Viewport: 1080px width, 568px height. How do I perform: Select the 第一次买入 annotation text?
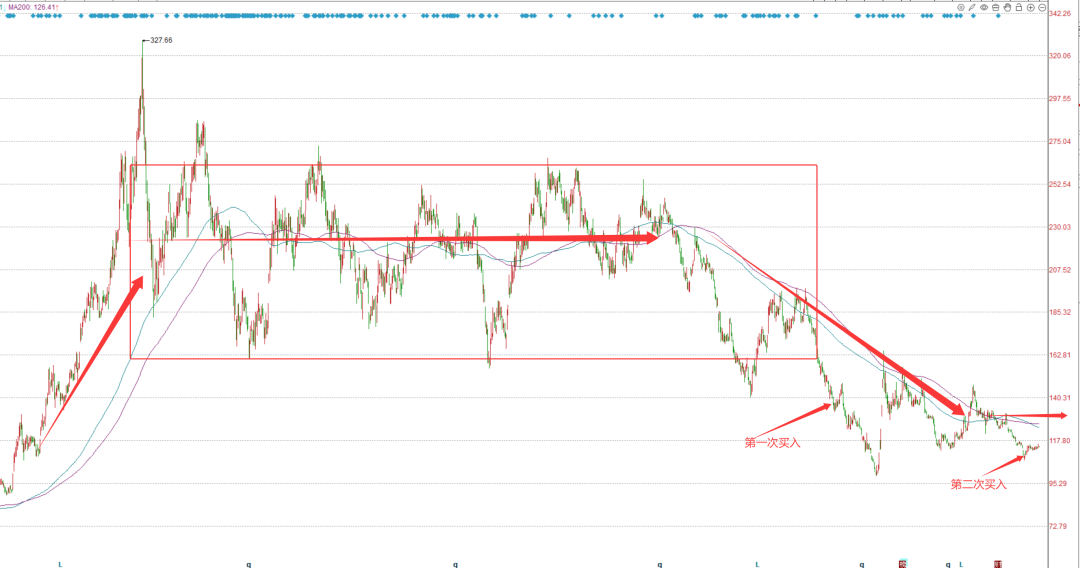coord(772,443)
